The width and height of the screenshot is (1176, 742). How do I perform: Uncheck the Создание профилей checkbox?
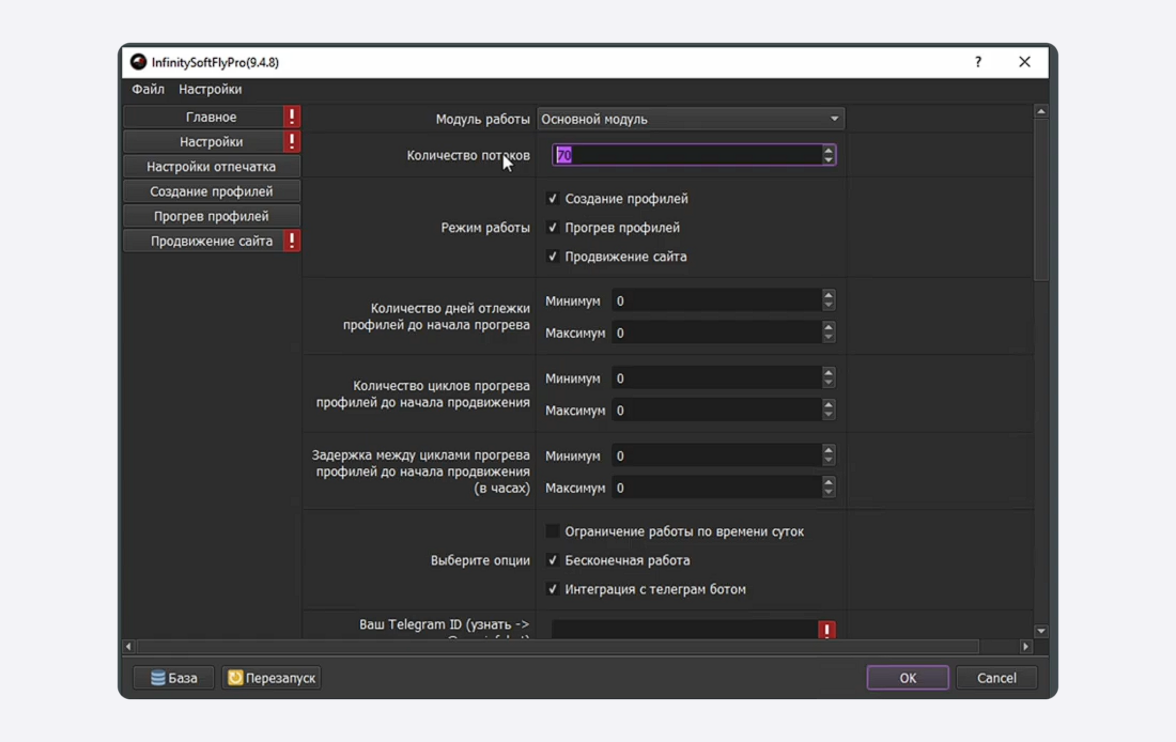pyautogui.click(x=553, y=199)
